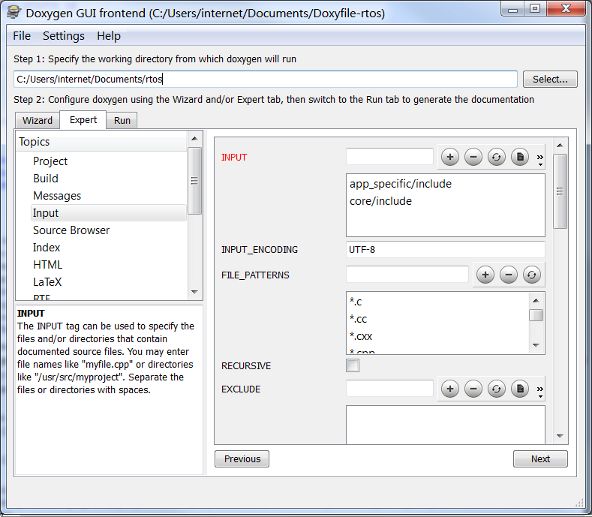Select the Messages topic

[x=57, y=196]
